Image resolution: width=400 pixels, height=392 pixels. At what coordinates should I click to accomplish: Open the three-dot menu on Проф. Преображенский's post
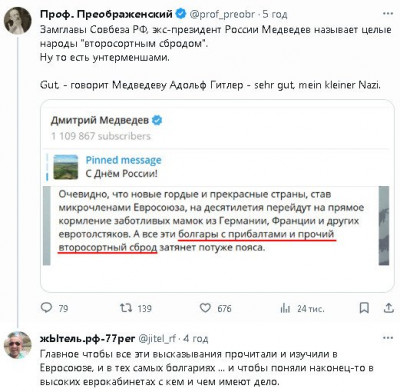388,14
